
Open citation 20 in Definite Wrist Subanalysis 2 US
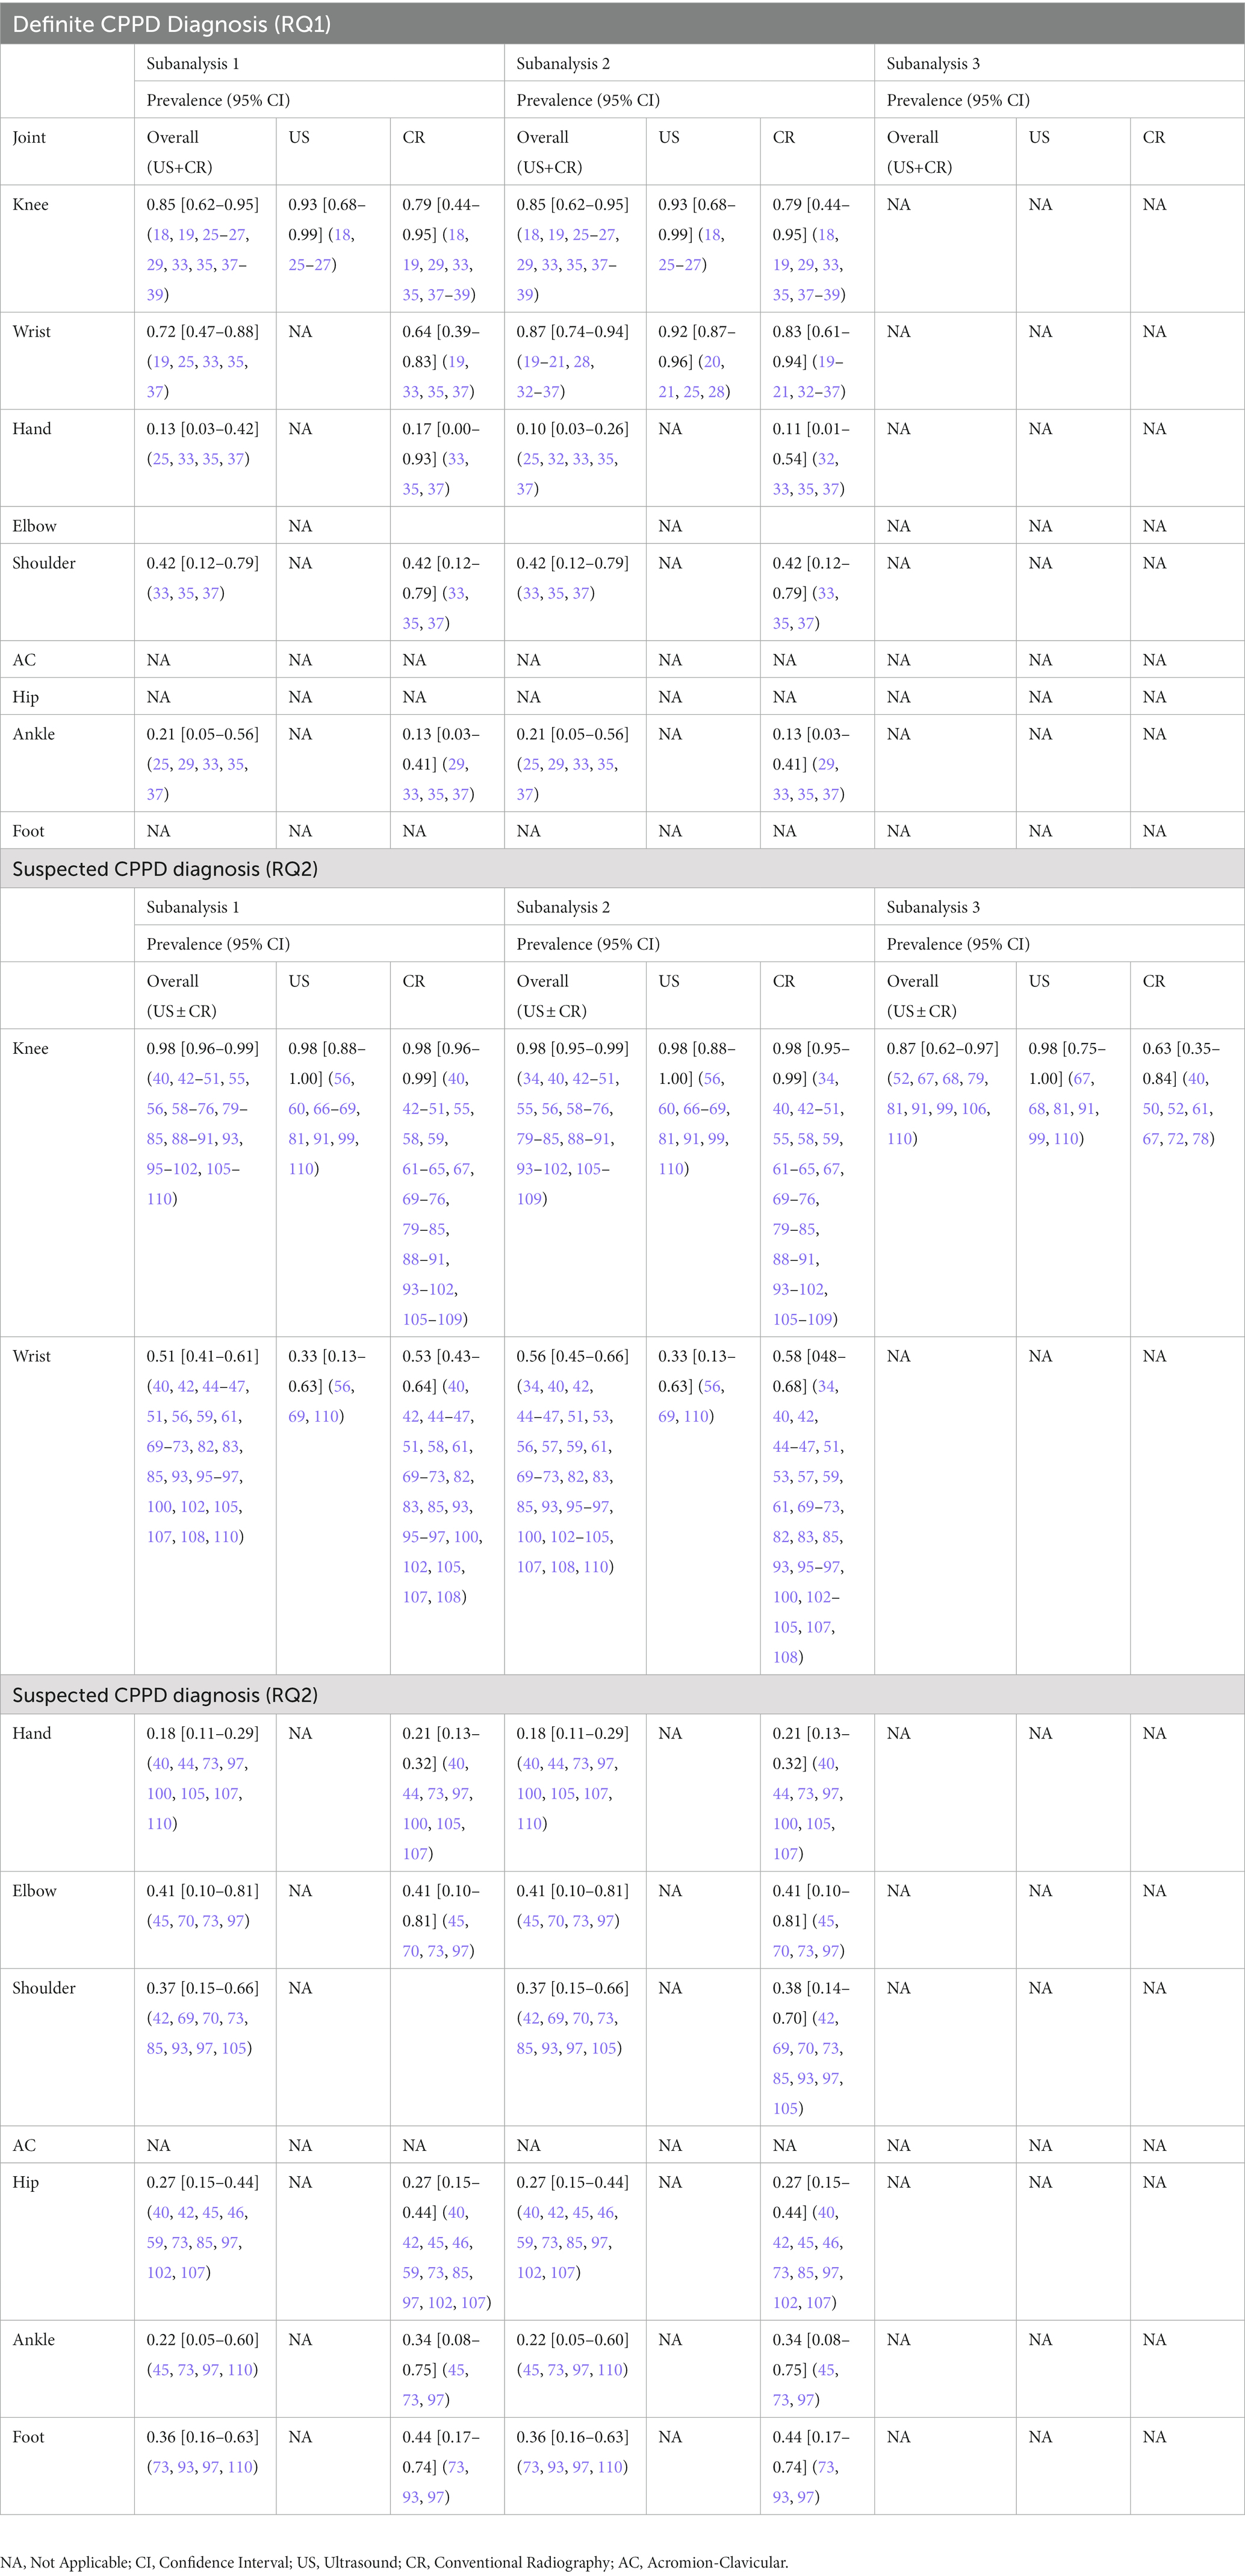(x=712, y=361)
